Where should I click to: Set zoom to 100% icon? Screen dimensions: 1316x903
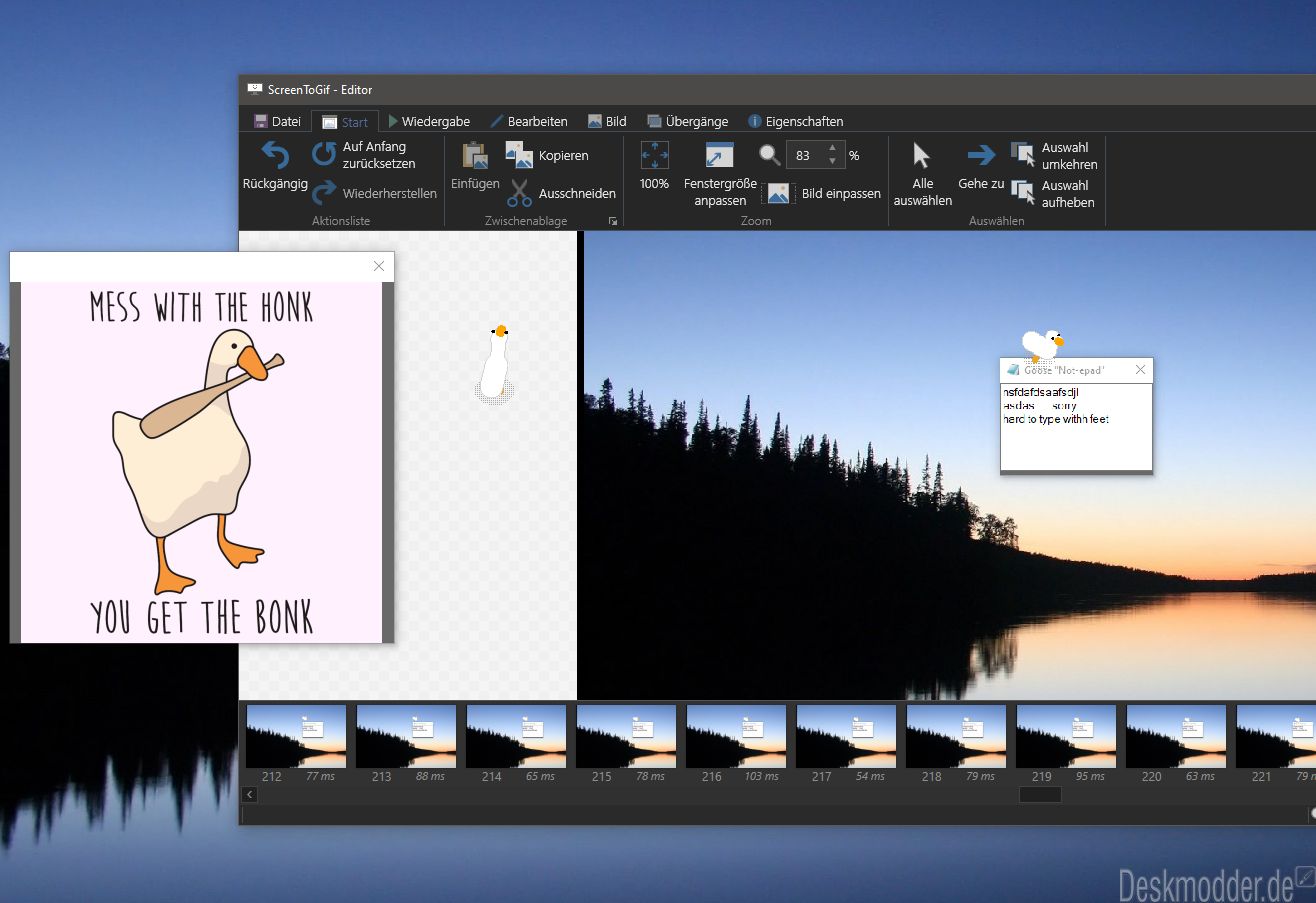pyautogui.click(x=654, y=155)
